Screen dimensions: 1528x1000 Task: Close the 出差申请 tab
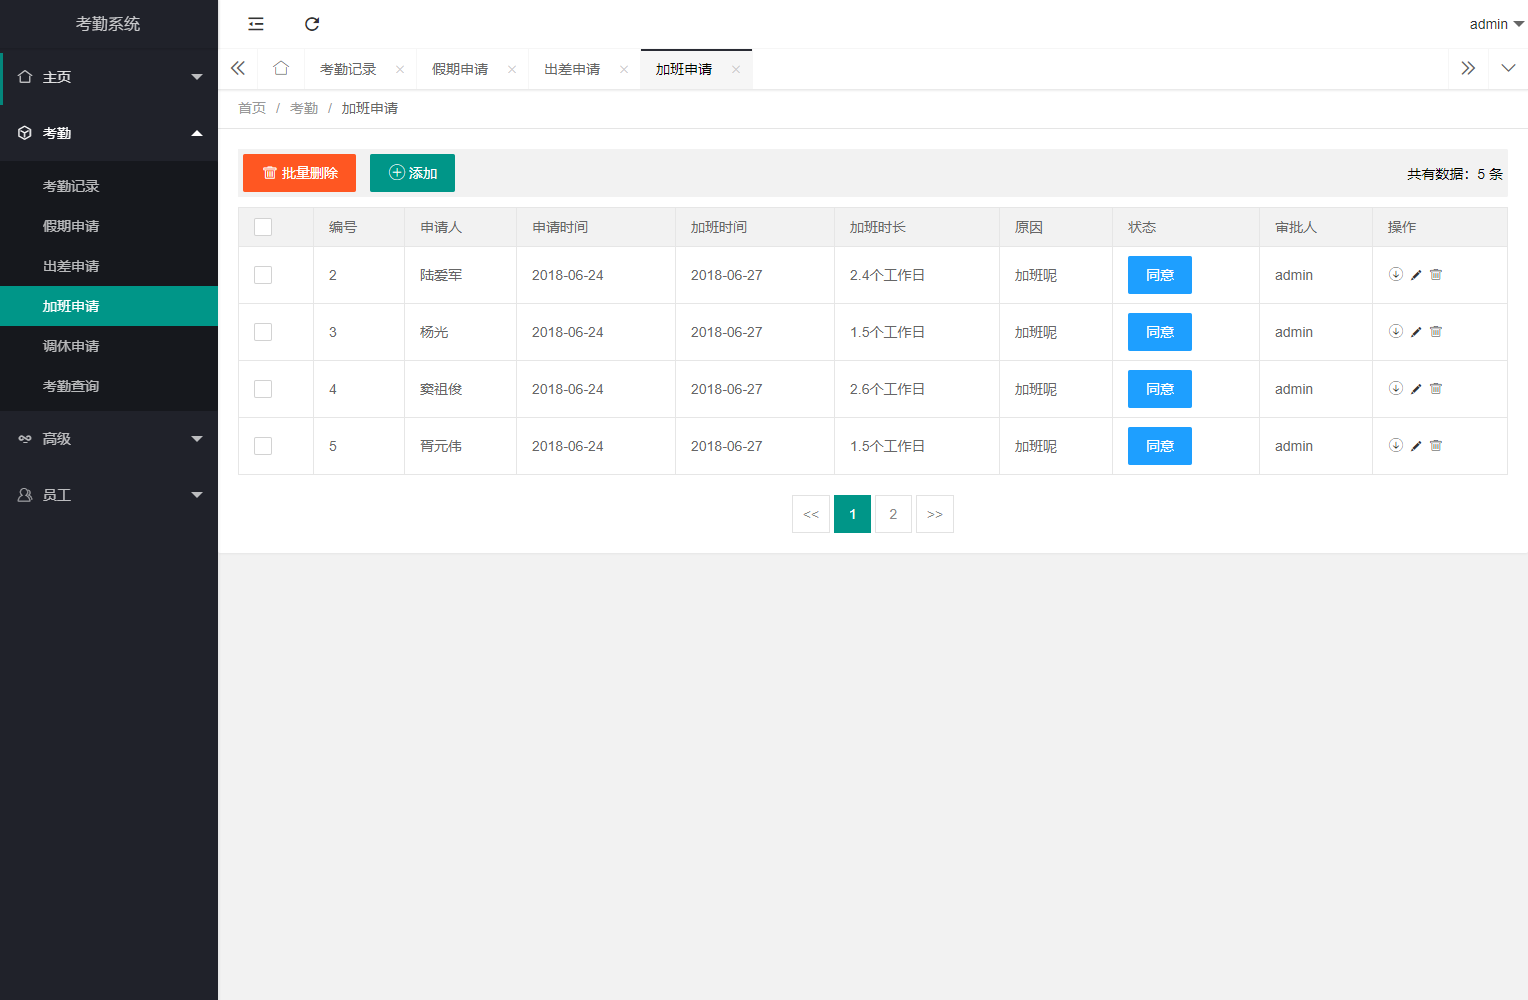coord(624,69)
